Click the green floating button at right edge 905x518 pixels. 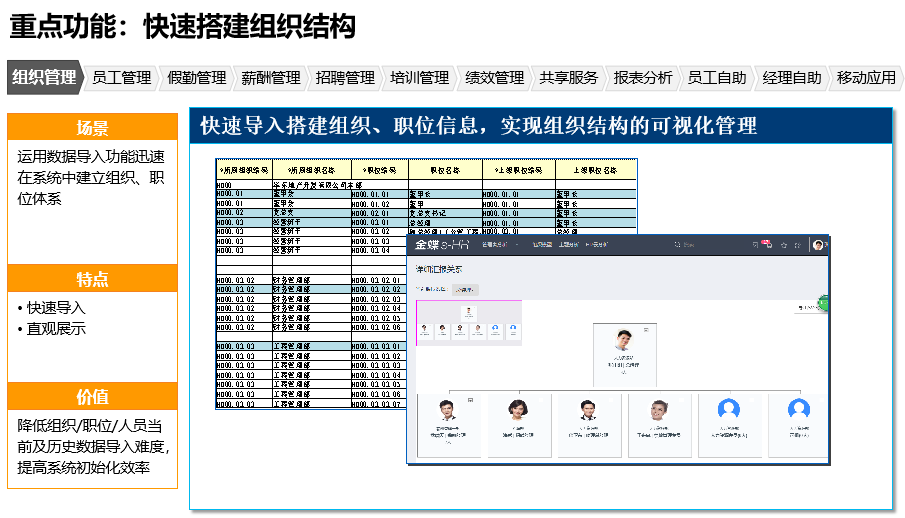pyautogui.click(x=824, y=303)
